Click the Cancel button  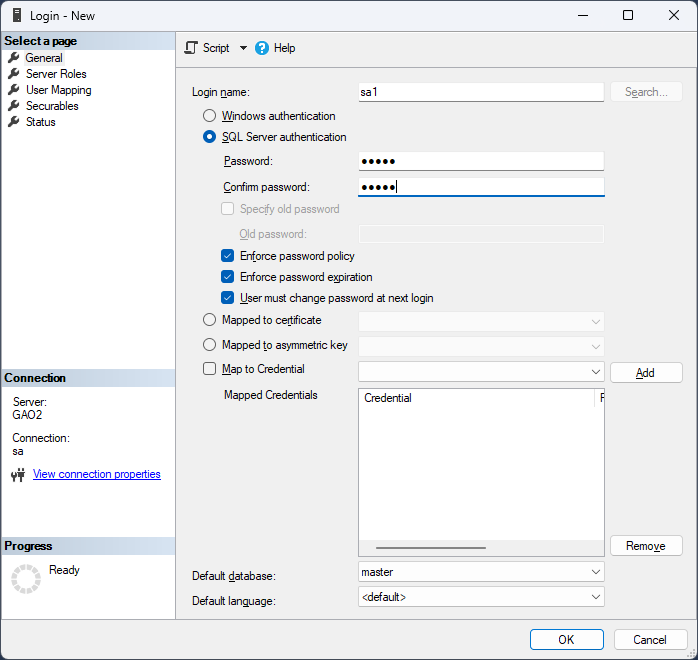click(x=650, y=640)
